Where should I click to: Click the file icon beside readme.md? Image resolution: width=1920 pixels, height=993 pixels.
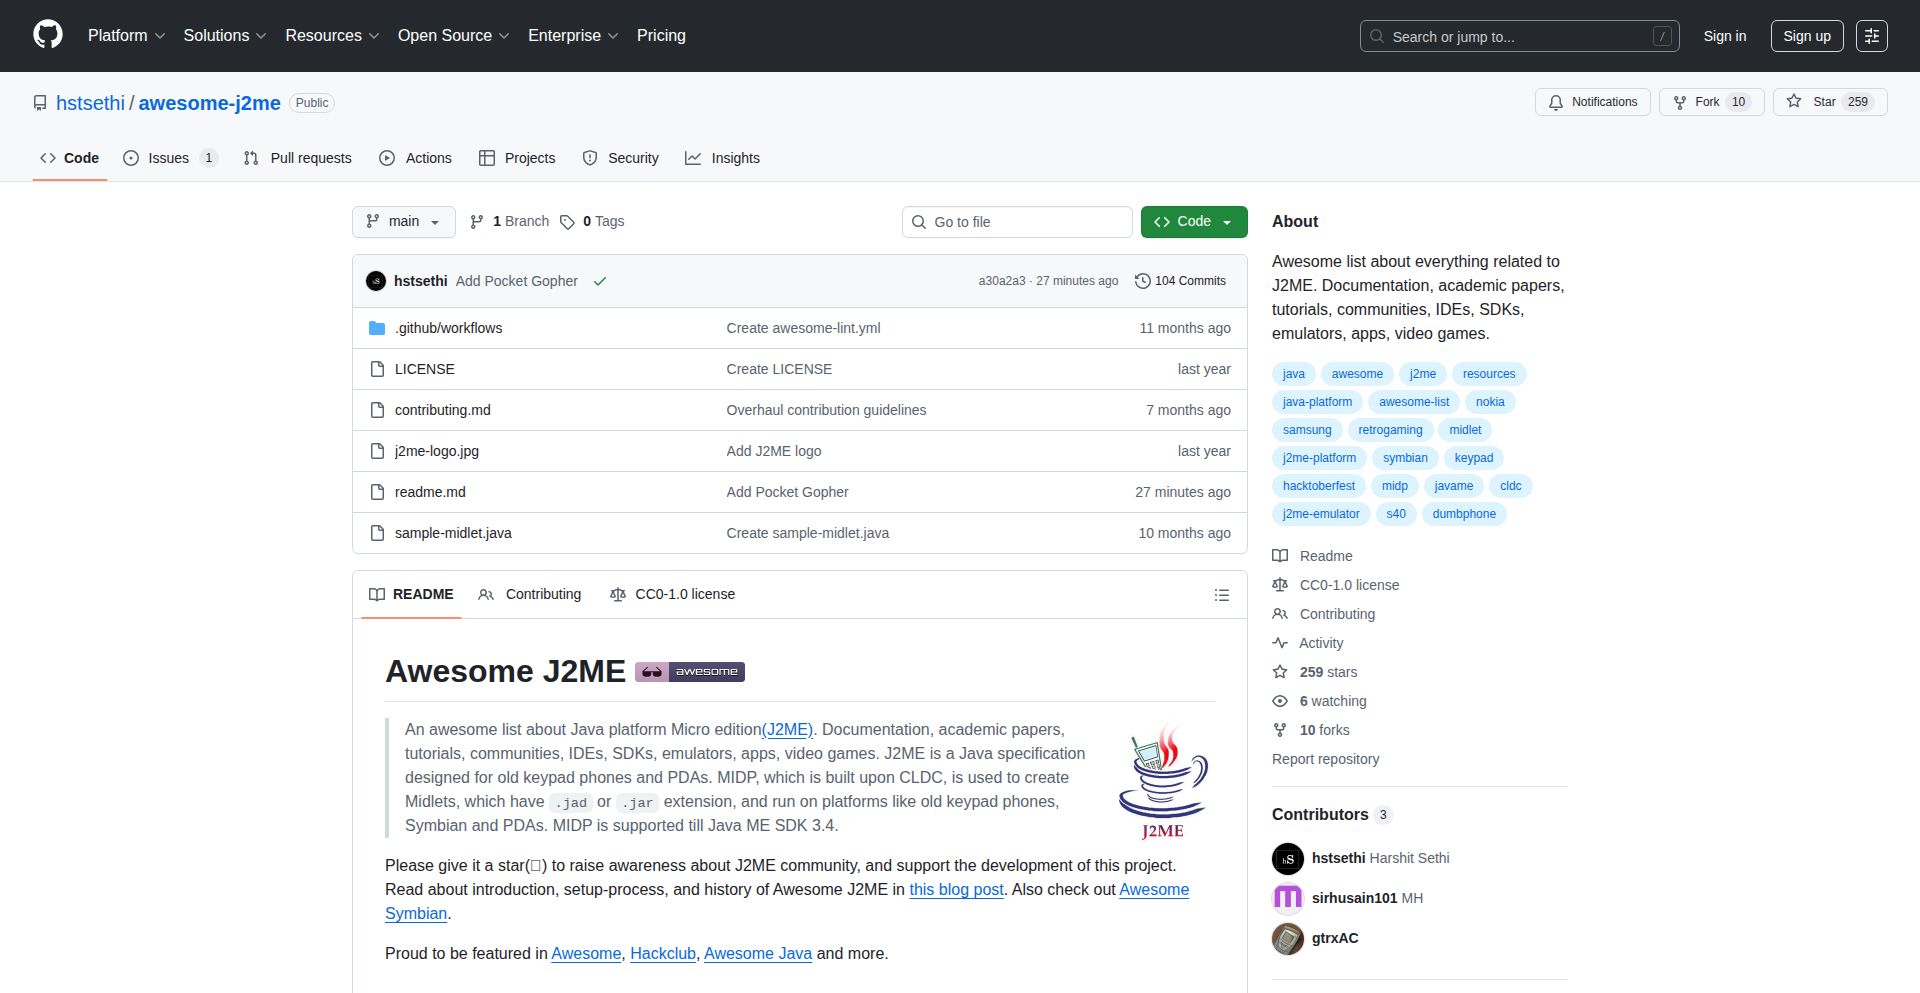click(377, 492)
